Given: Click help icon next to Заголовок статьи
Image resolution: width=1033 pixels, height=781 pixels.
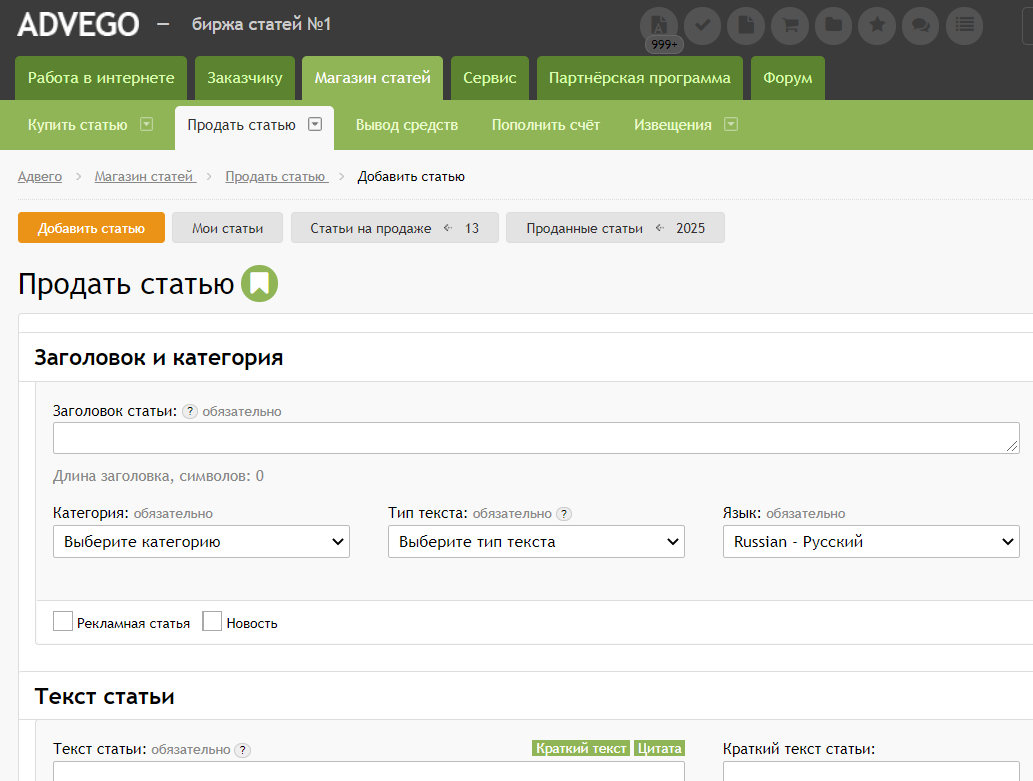Looking at the screenshot, I should [x=190, y=411].
